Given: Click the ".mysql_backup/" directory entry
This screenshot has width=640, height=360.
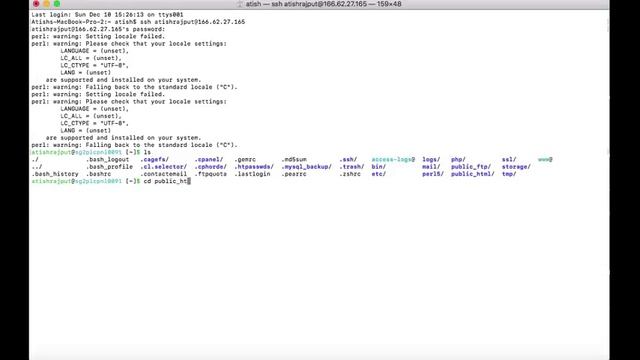Looking at the screenshot, I should pyautogui.click(x=307, y=167).
